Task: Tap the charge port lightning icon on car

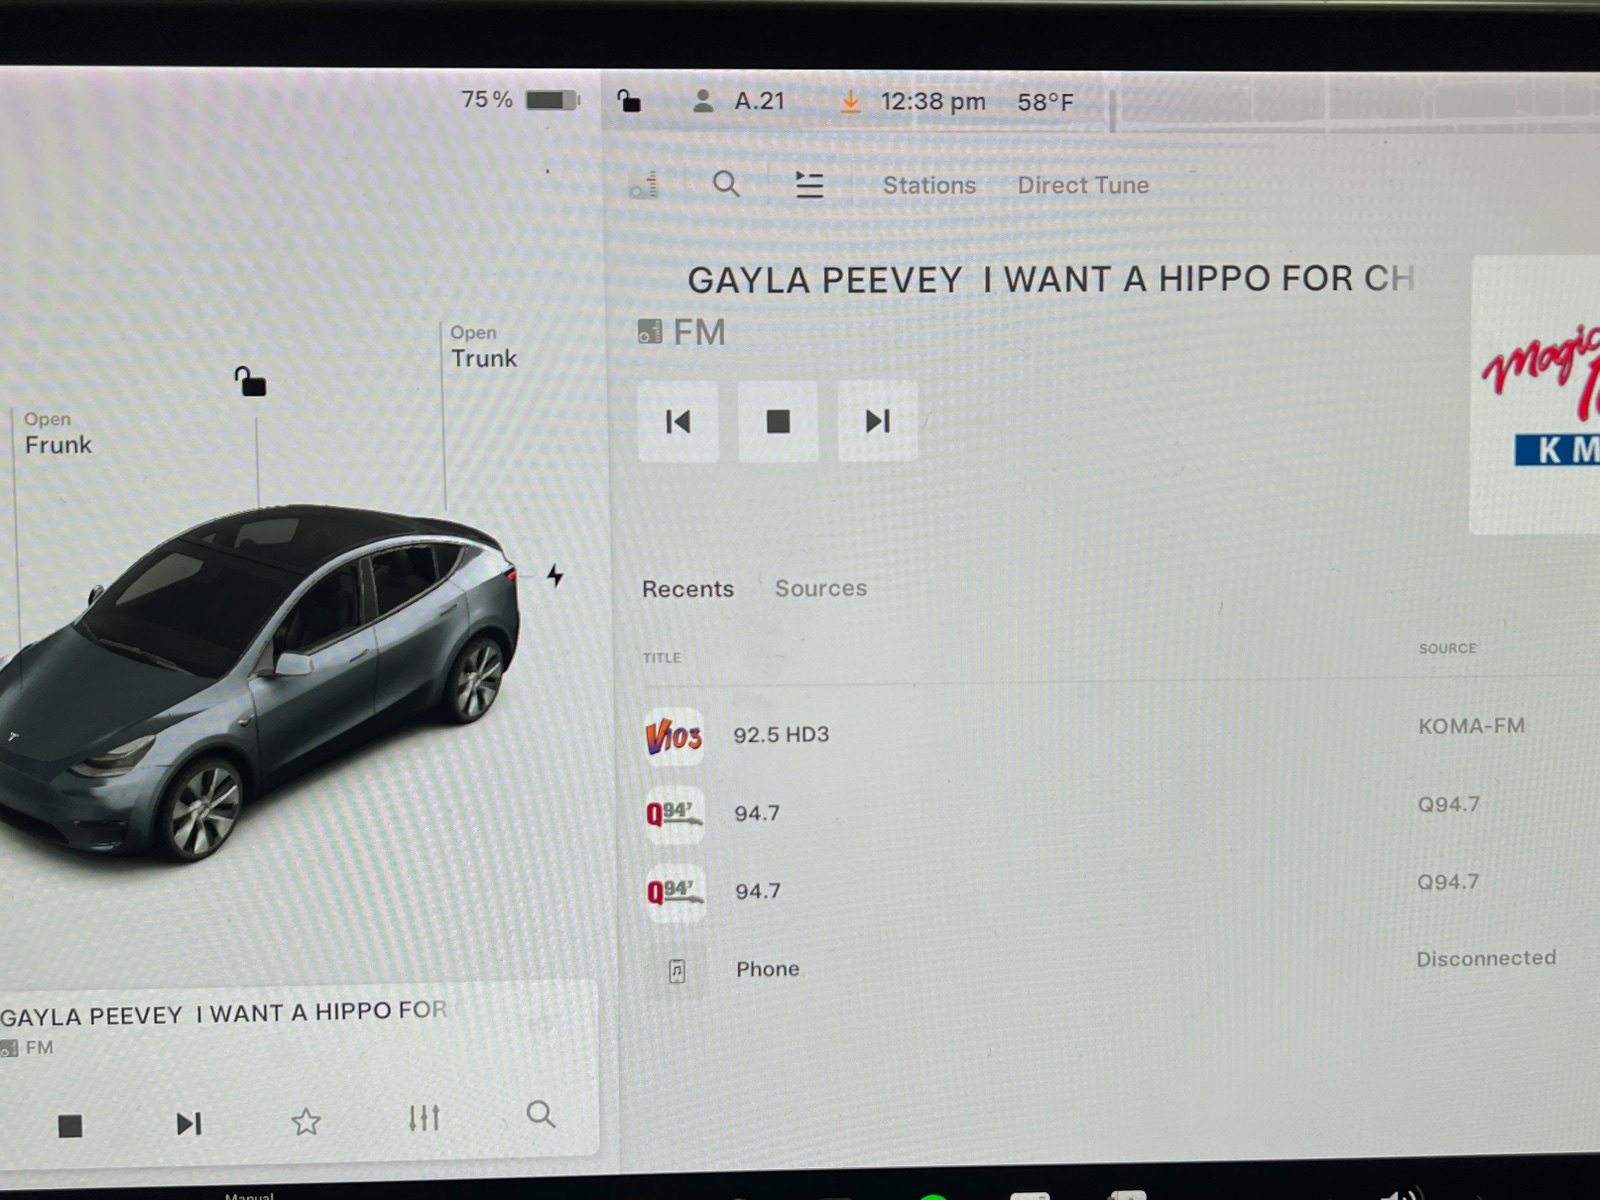Action: 556,577
